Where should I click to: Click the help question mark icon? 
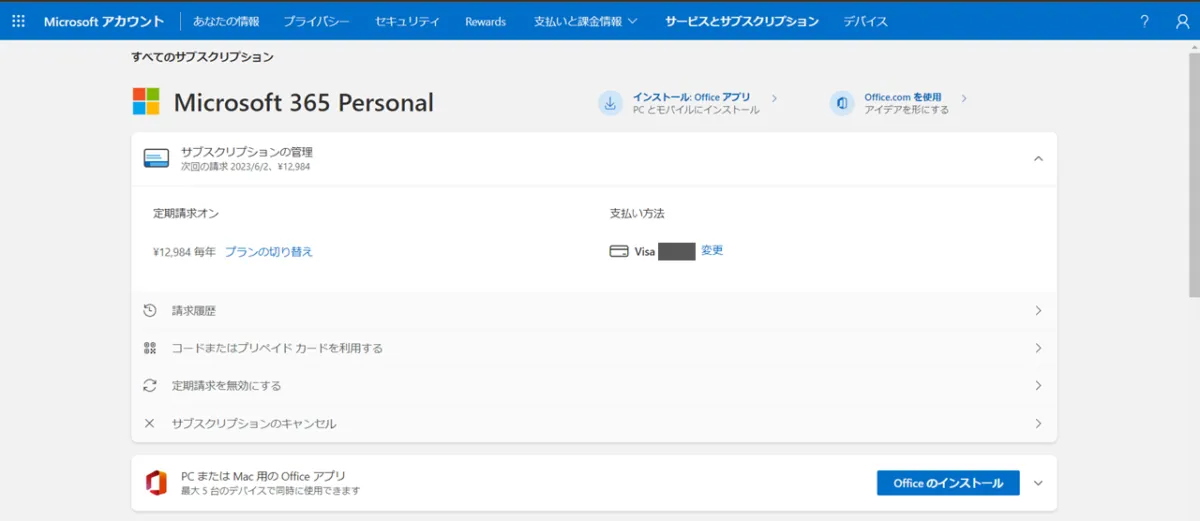[1145, 21]
